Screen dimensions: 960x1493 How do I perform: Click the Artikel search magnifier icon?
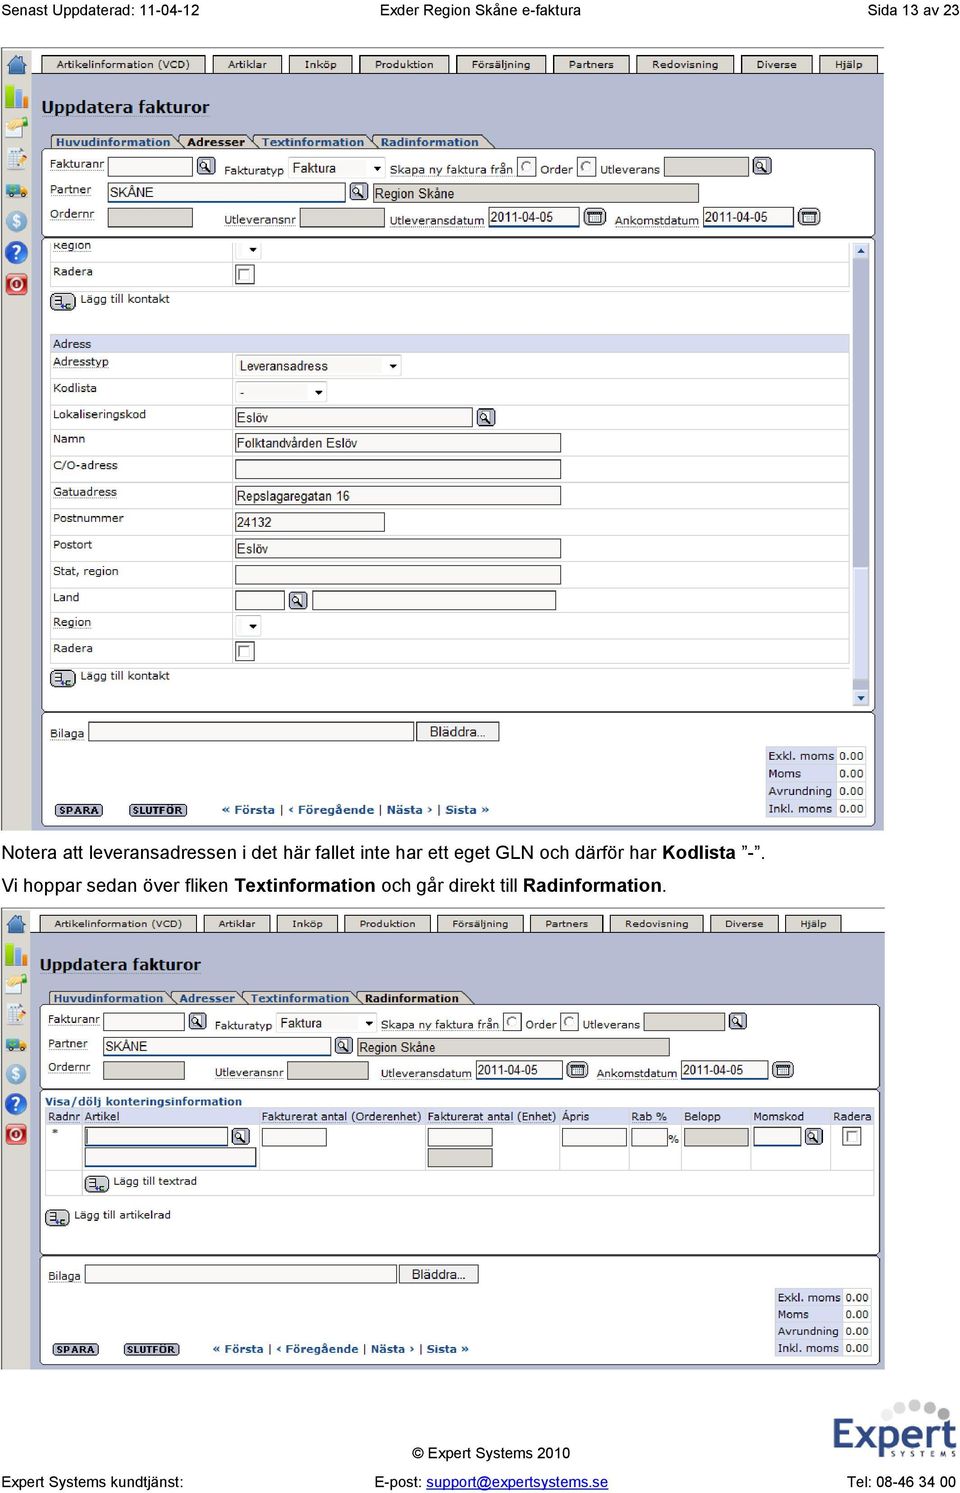coord(241,1137)
